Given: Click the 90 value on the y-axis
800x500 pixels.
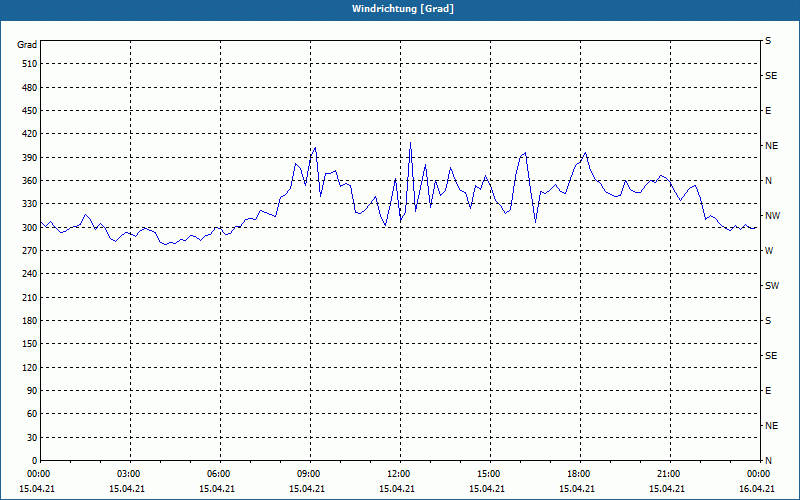Looking at the screenshot, I should click(x=31, y=391).
